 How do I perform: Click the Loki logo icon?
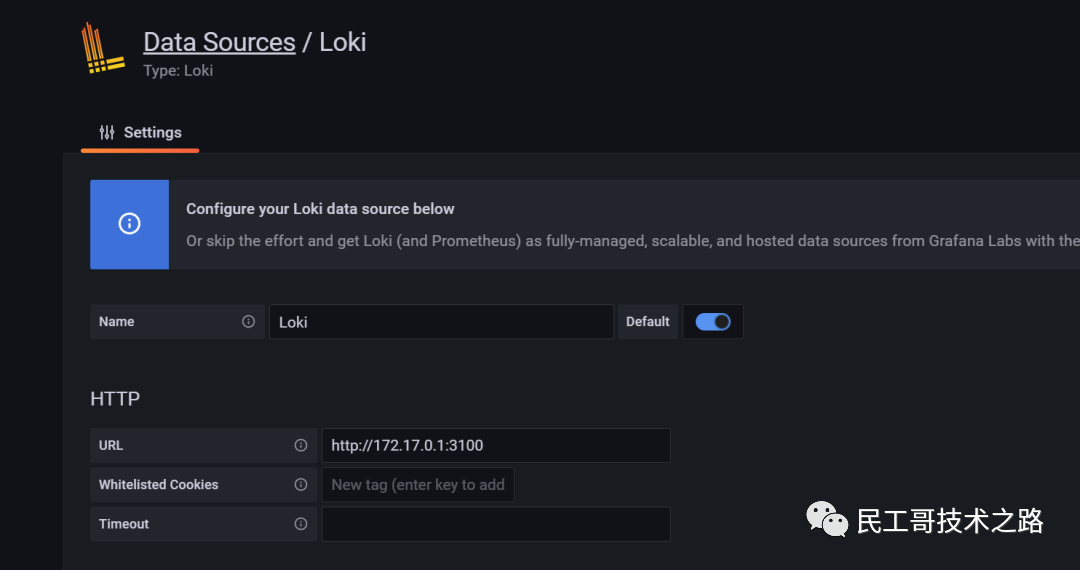(102, 50)
